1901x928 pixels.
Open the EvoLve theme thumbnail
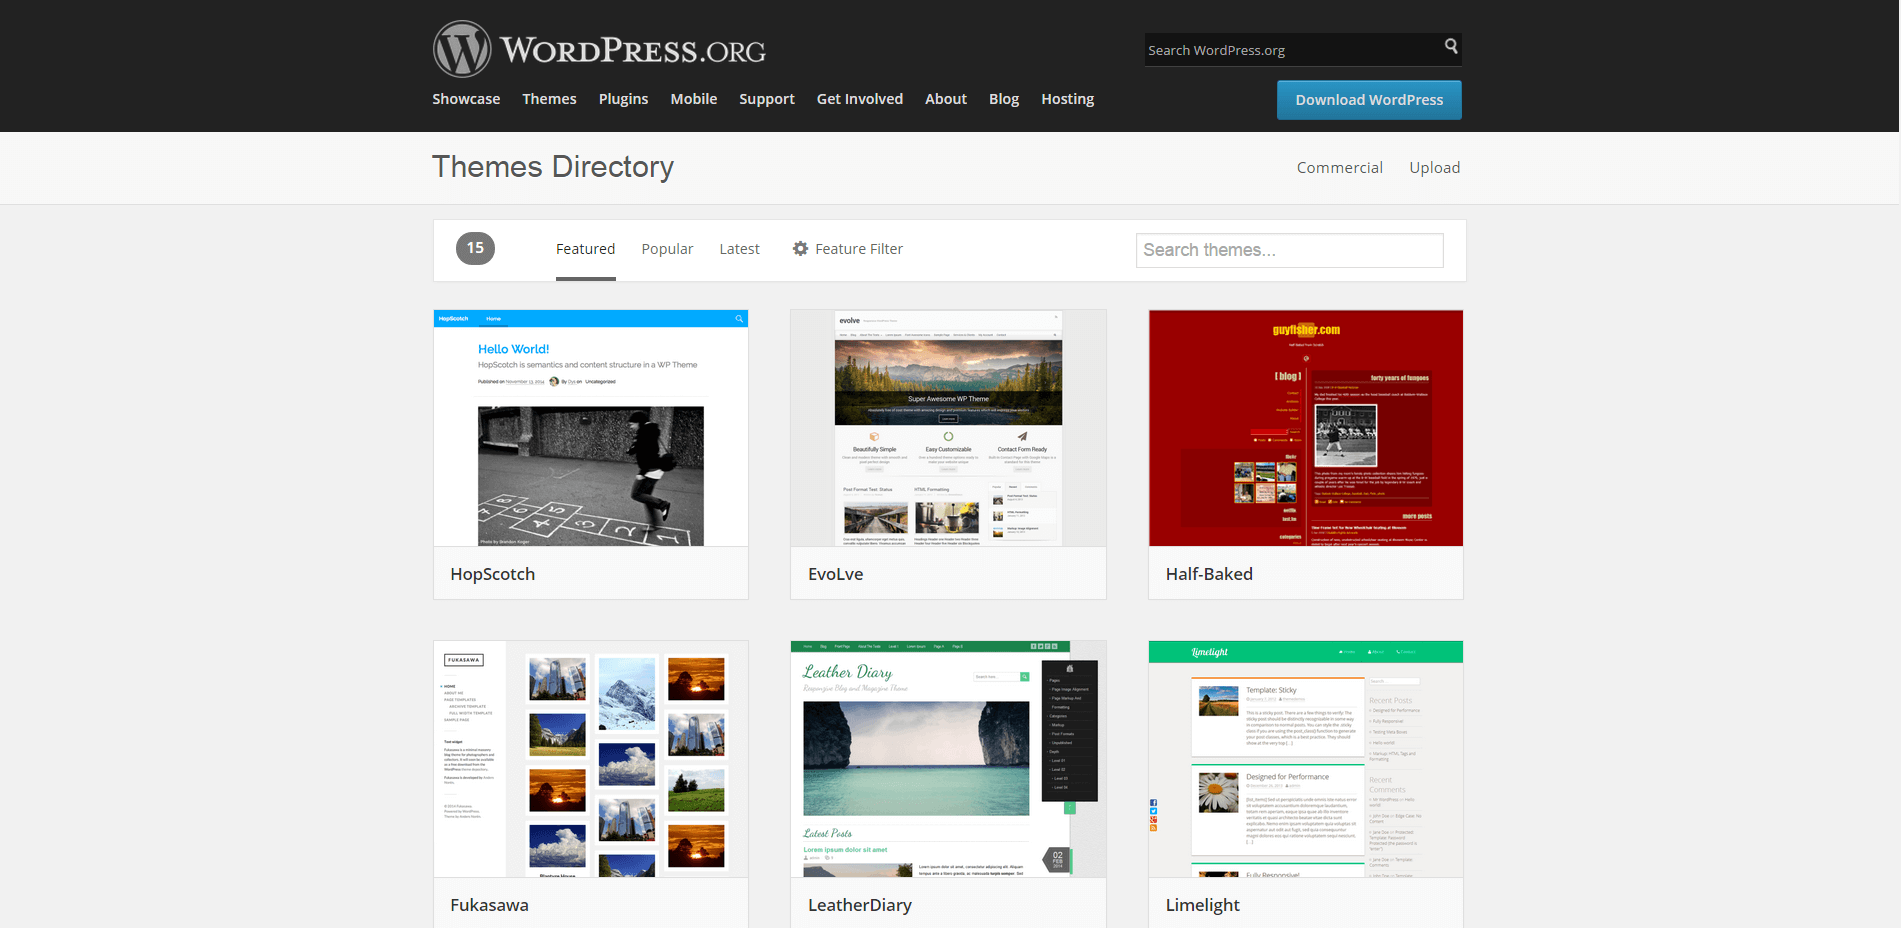click(x=948, y=428)
